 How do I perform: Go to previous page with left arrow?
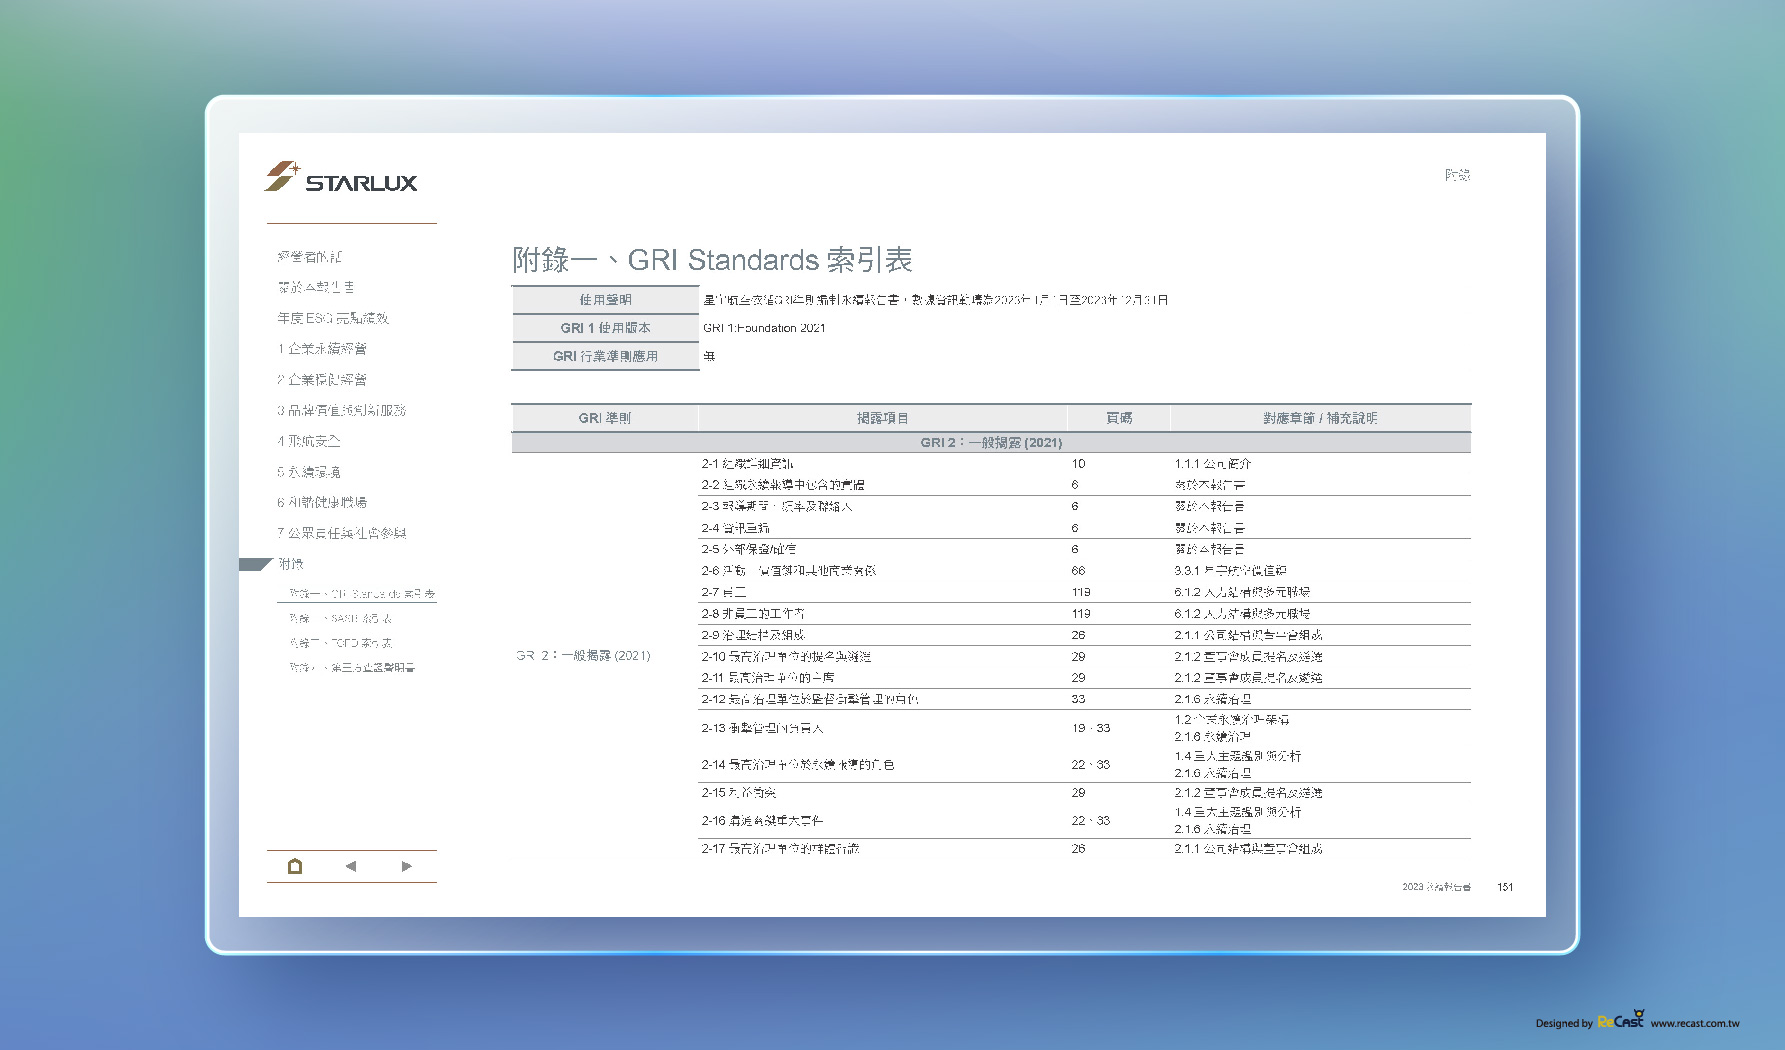pos(351,866)
